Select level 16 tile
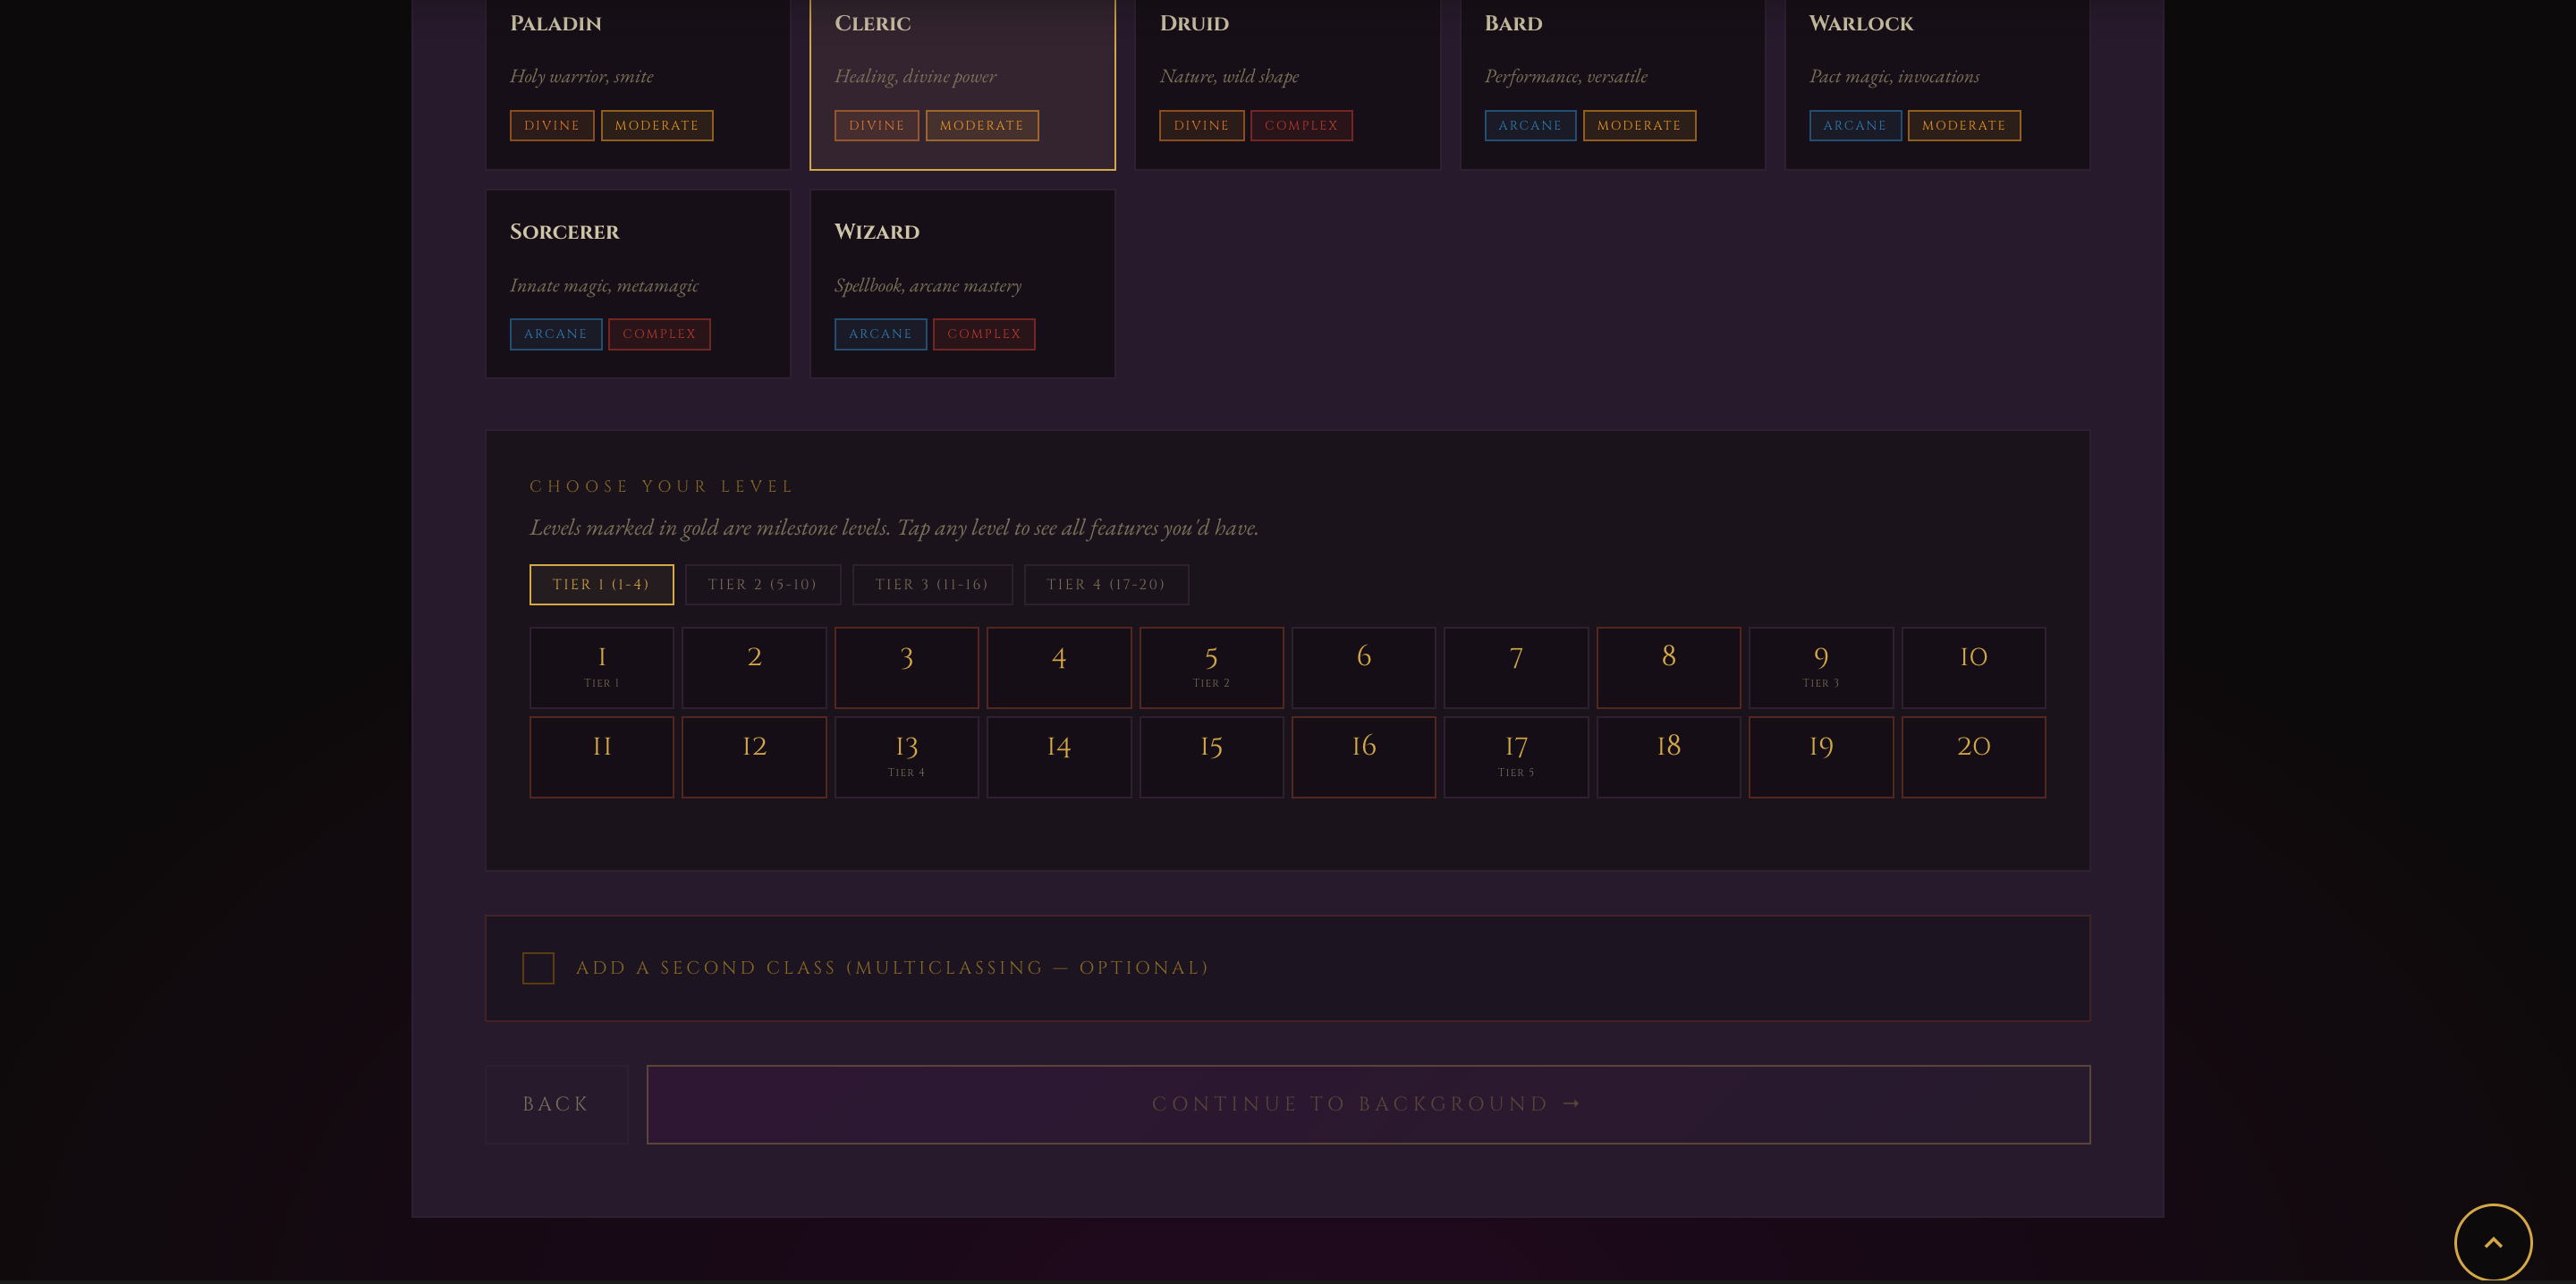Viewport: 2576px width, 1284px height. (1364, 757)
